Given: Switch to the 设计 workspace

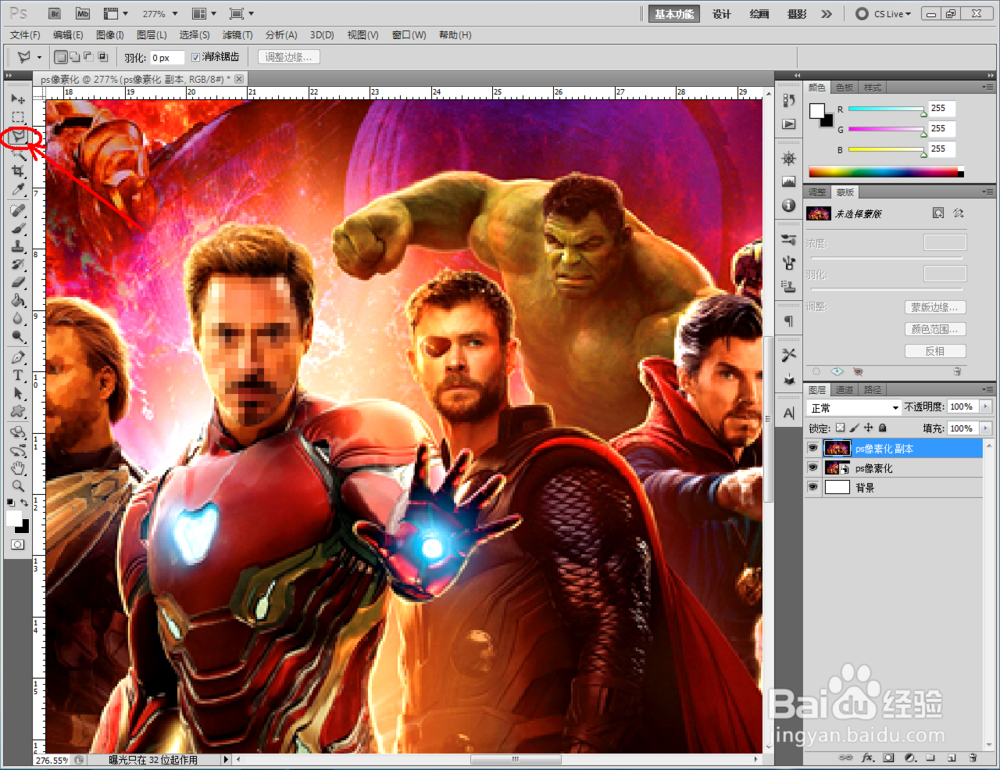Looking at the screenshot, I should tap(721, 13).
